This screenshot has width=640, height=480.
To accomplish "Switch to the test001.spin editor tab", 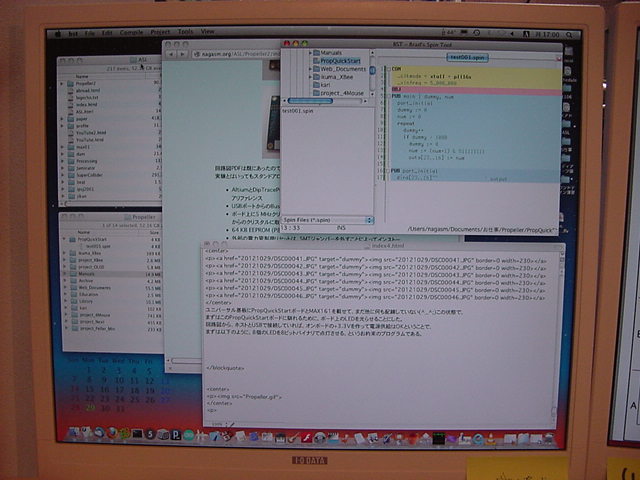I will tap(467, 58).
